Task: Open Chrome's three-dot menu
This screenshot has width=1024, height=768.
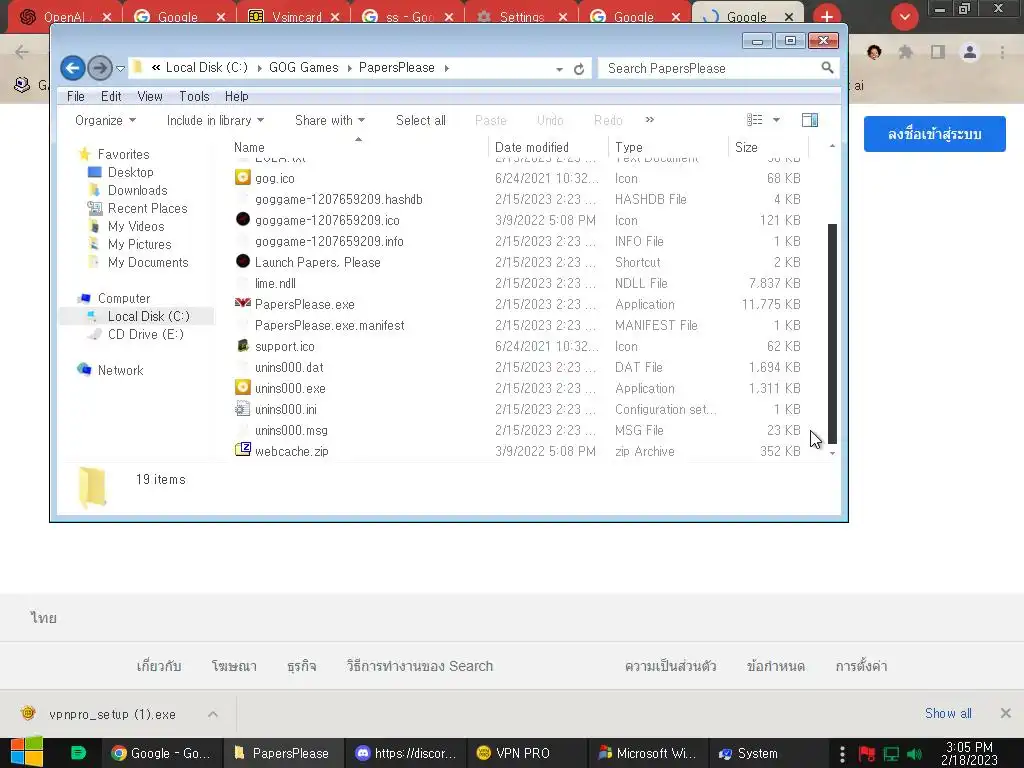Action: pos(1002,52)
